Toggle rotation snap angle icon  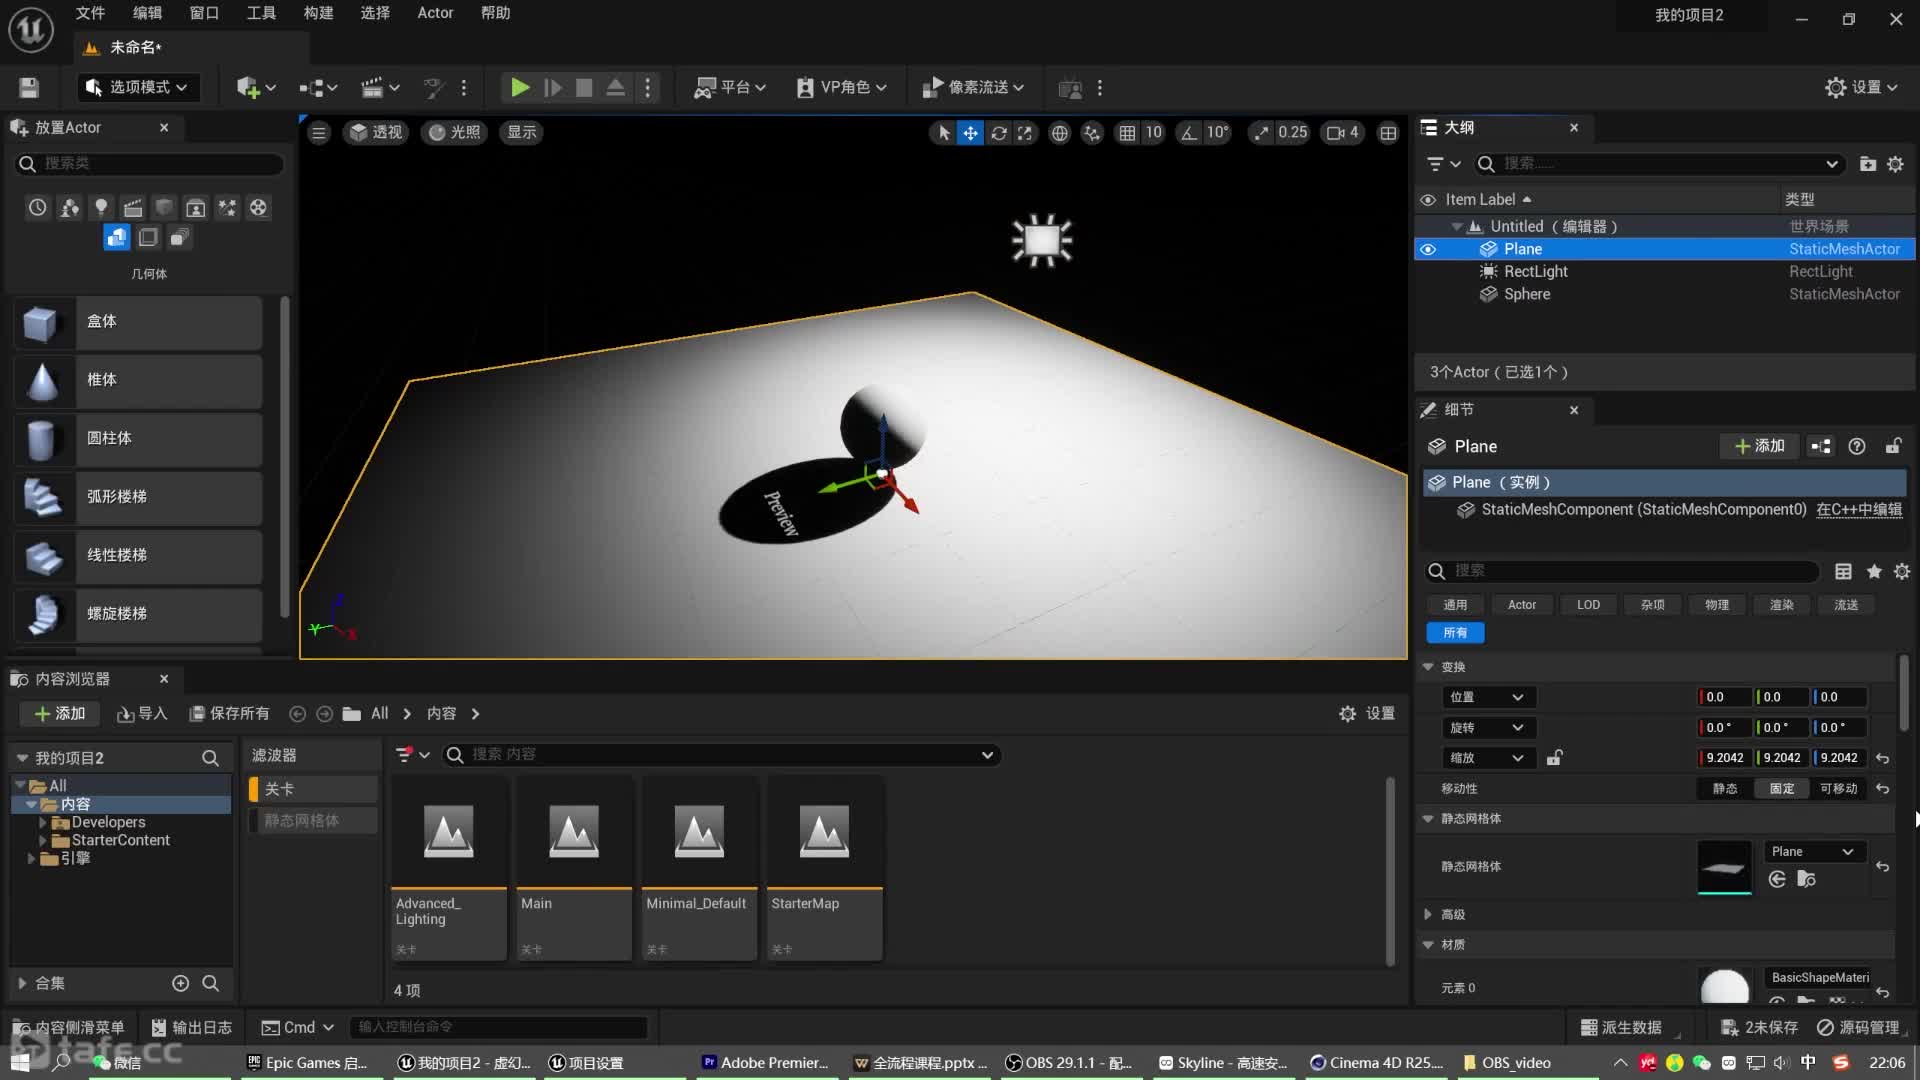click(x=1188, y=133)
